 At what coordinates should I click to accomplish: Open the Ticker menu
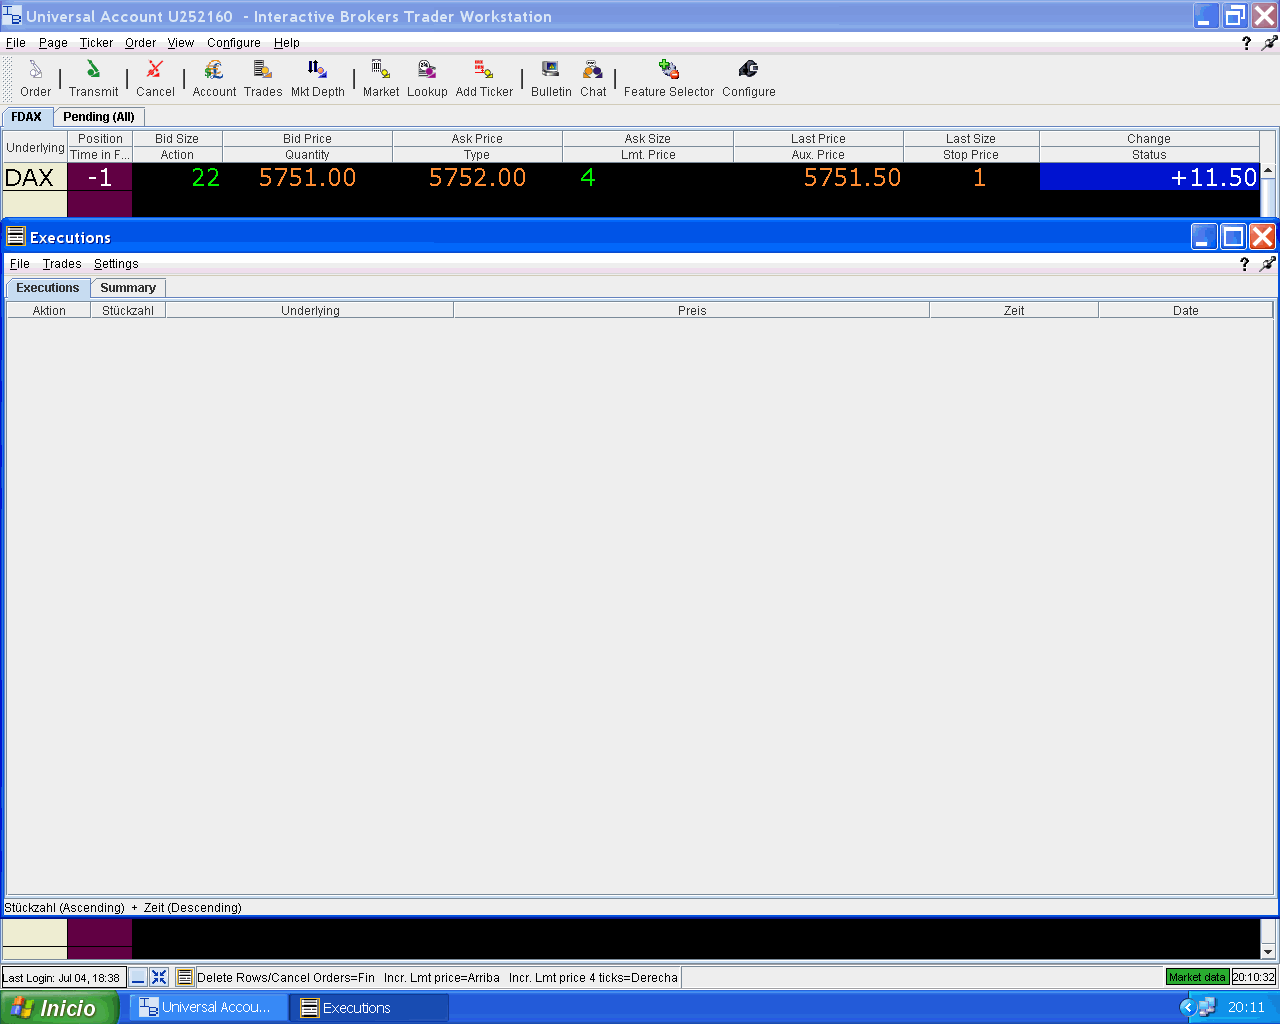[x=96, y=43]
